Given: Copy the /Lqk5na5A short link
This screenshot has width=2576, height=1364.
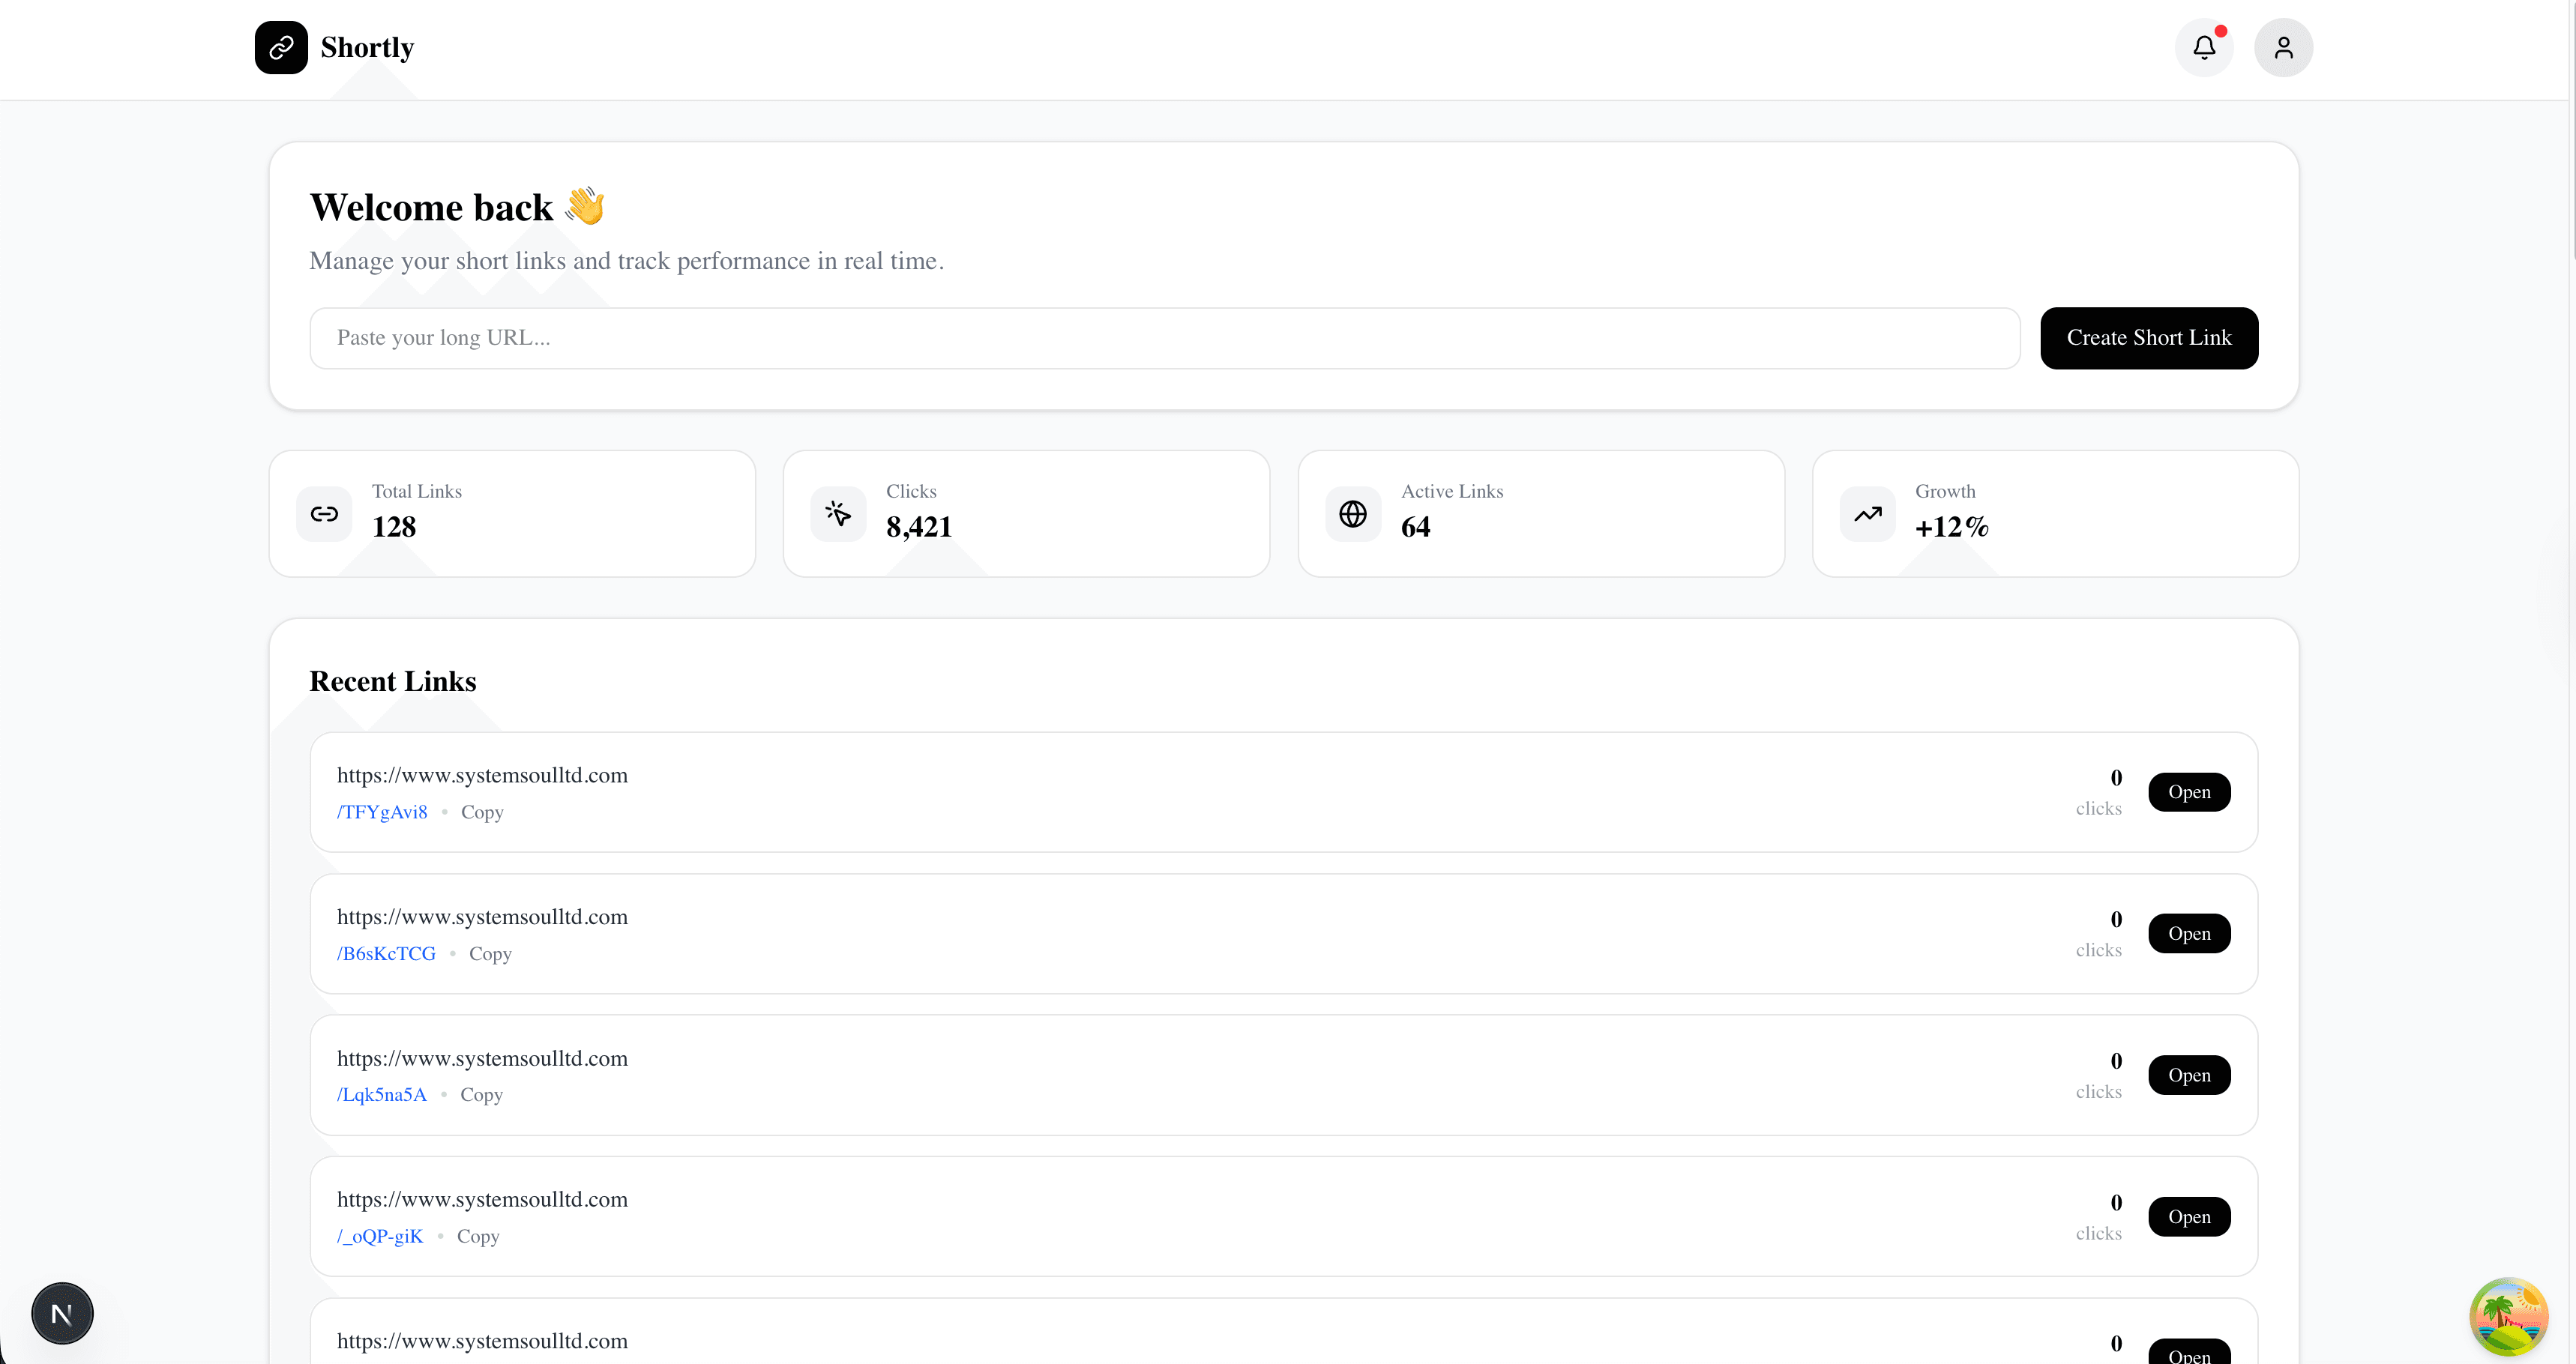Looking at the screenshot, I should click(481, 1094).
